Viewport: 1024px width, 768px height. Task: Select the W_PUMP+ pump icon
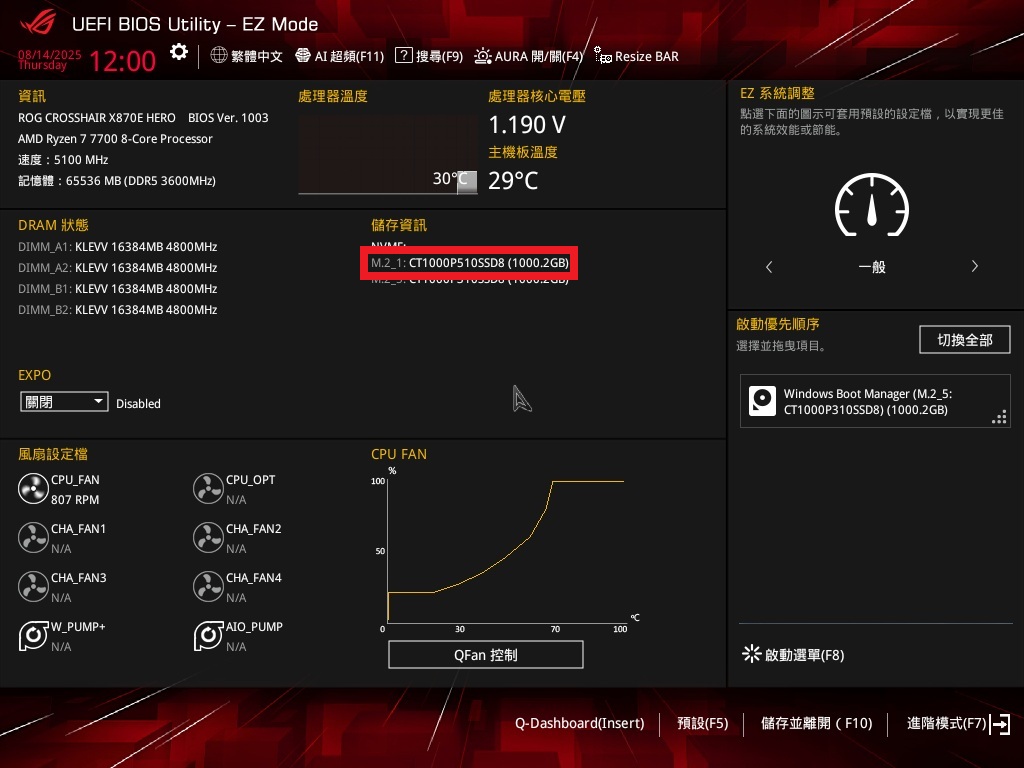click(33, 635)
